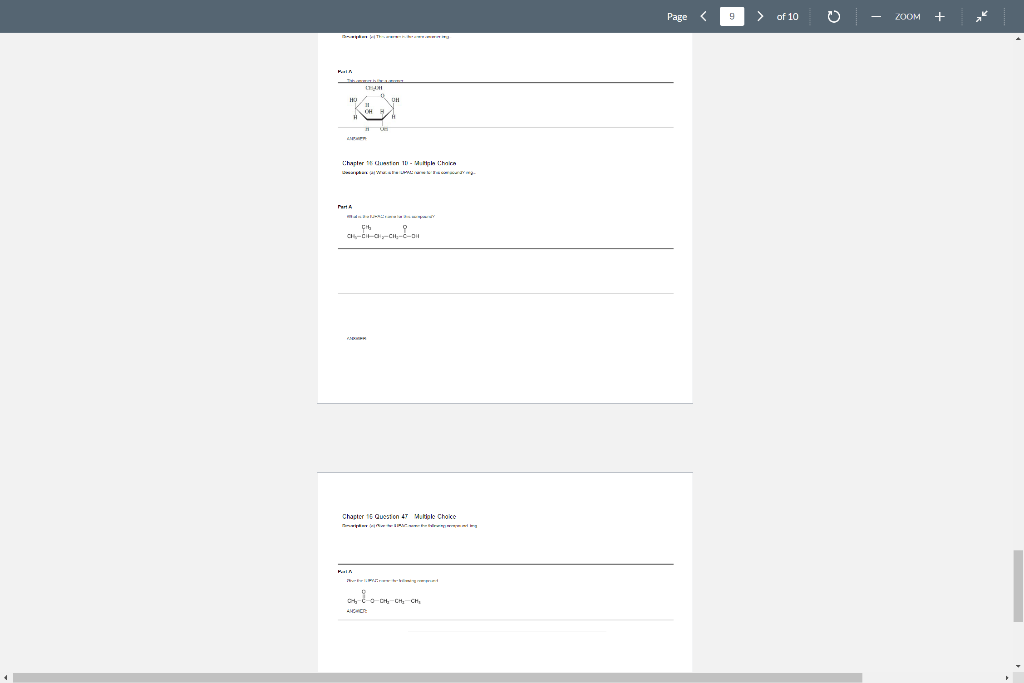The height and width of the screenshot is (683, 1024).
Task: Click the vertical scrollbar thumb
Action: pos(1018,586)
